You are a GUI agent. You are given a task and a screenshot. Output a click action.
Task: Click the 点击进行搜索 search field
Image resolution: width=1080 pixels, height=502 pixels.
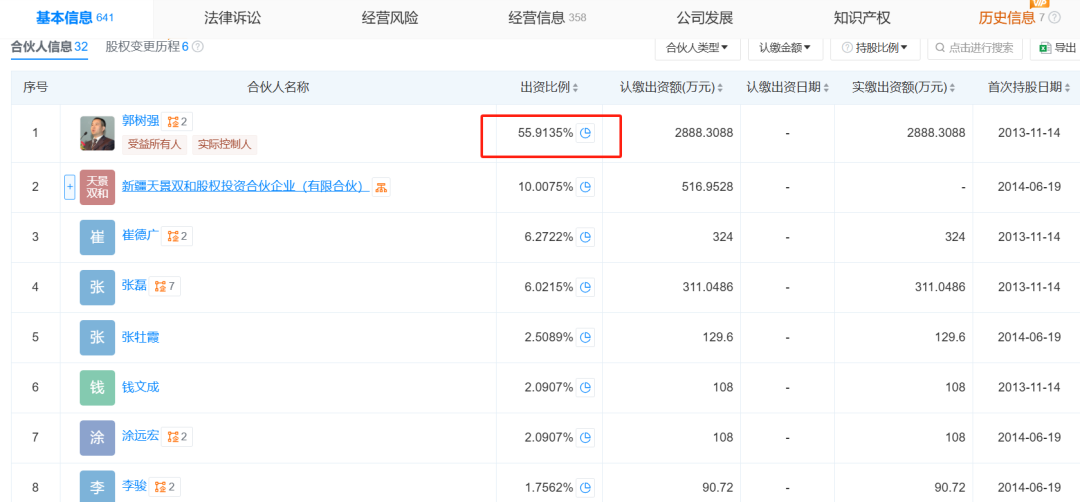(974, 47)
